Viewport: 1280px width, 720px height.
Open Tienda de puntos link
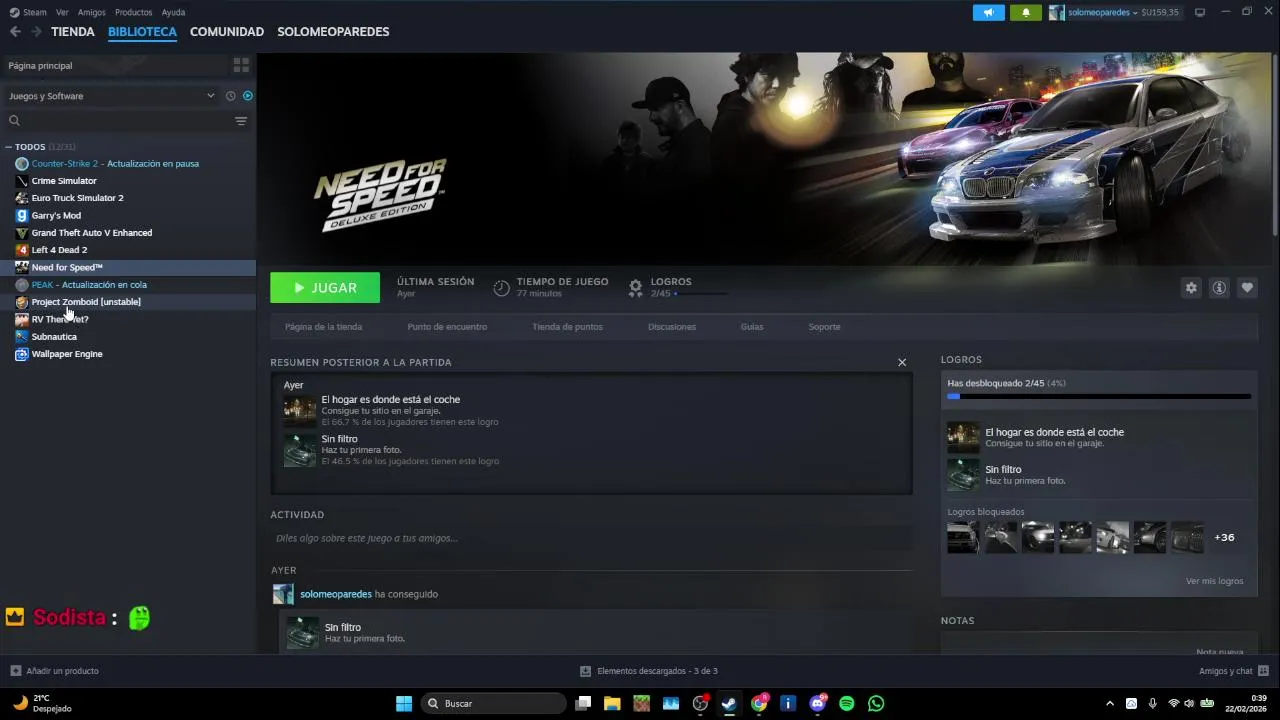tap(567, 327)
